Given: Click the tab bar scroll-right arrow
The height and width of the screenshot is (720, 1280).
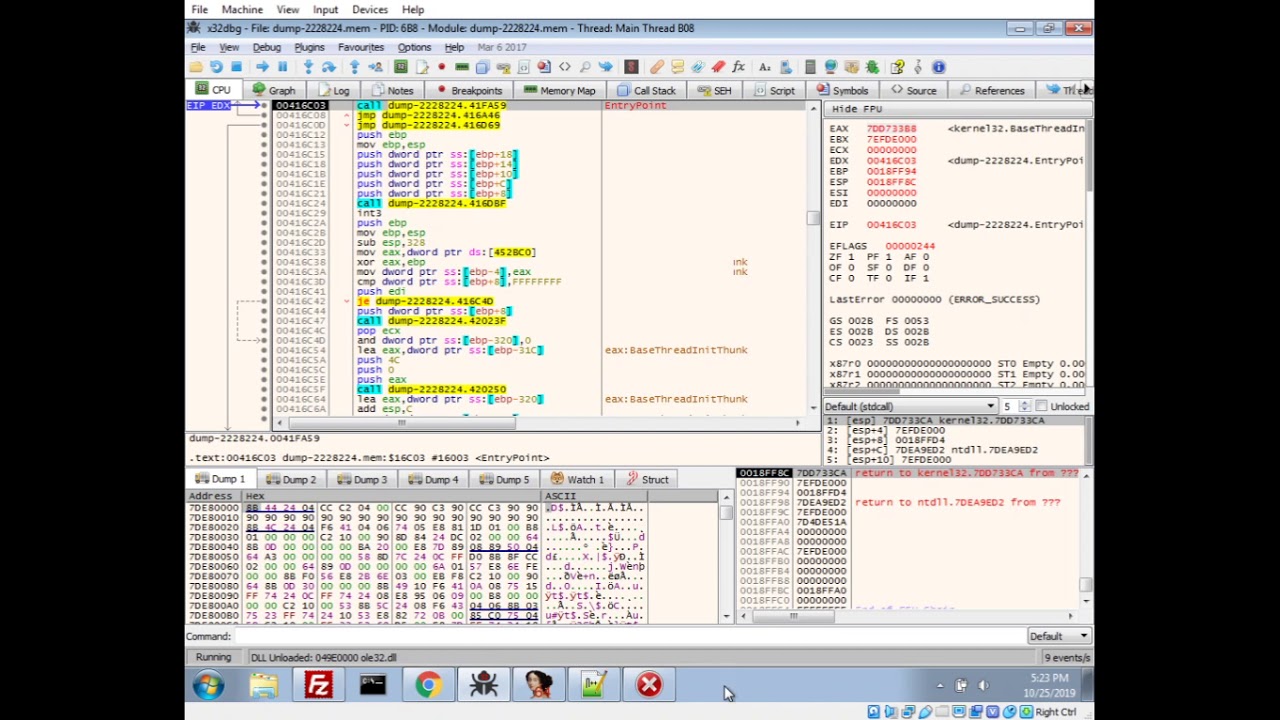Looking at the screenshot, I should point(1086,90).
